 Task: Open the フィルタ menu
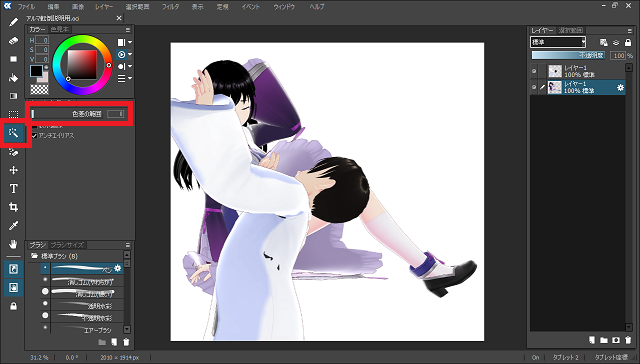170,7
